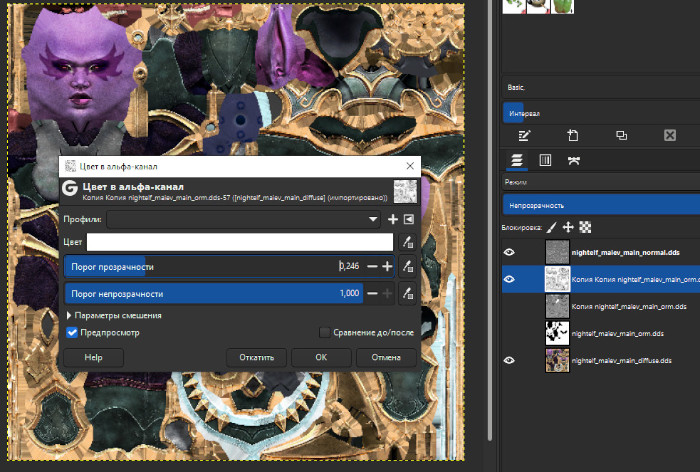Toggle lock alpha channel checkerboard icon
Viewport: 700px width, 472px height.
[x=585, y=227]
